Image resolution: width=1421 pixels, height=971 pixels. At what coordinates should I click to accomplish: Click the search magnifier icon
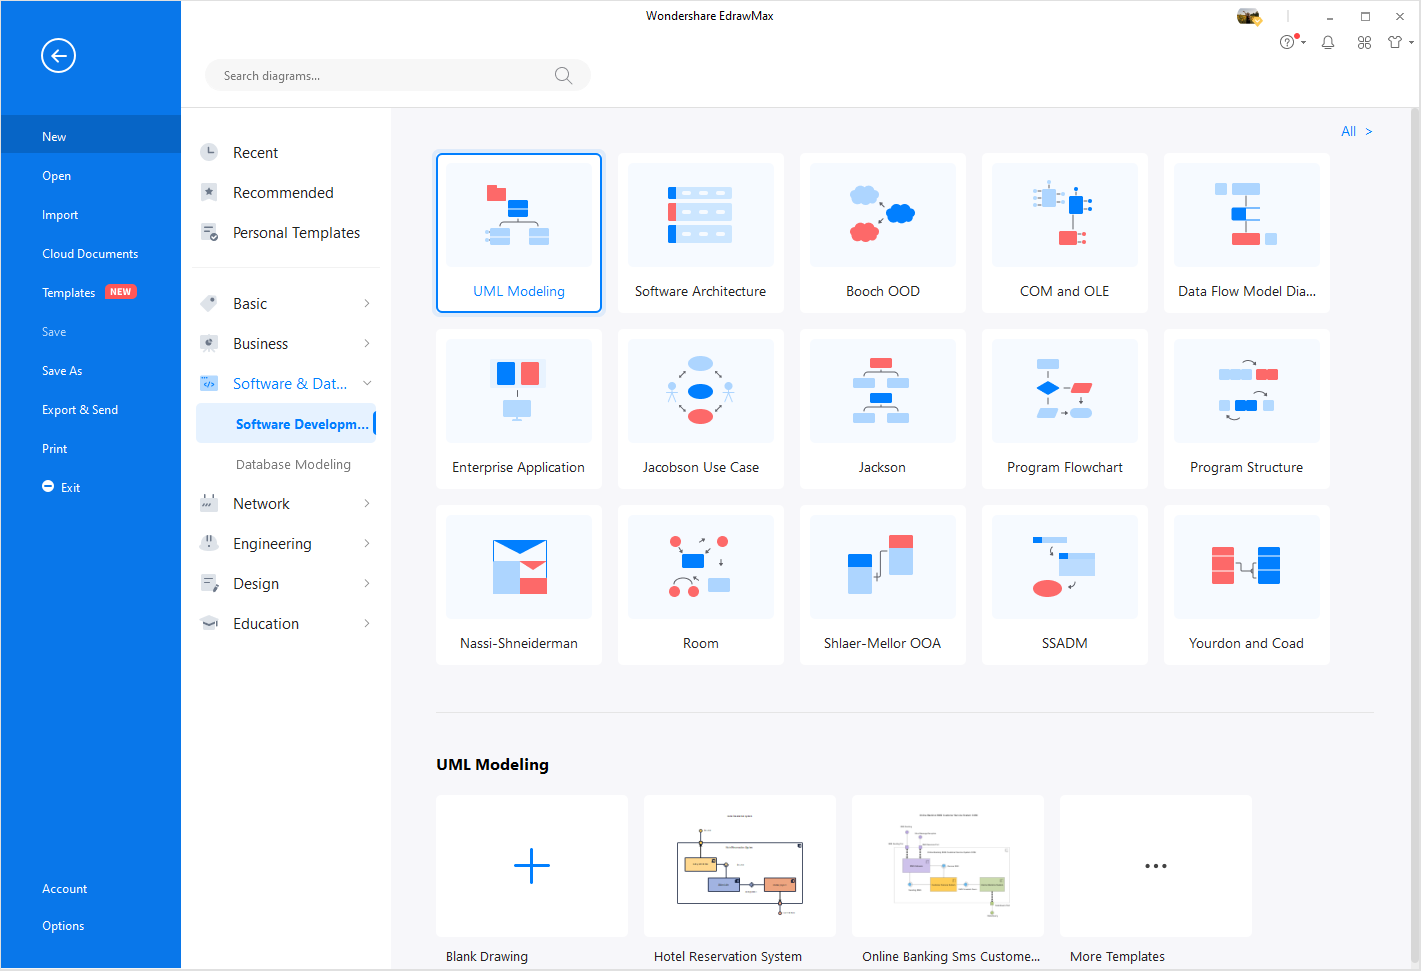coord(563,76)
